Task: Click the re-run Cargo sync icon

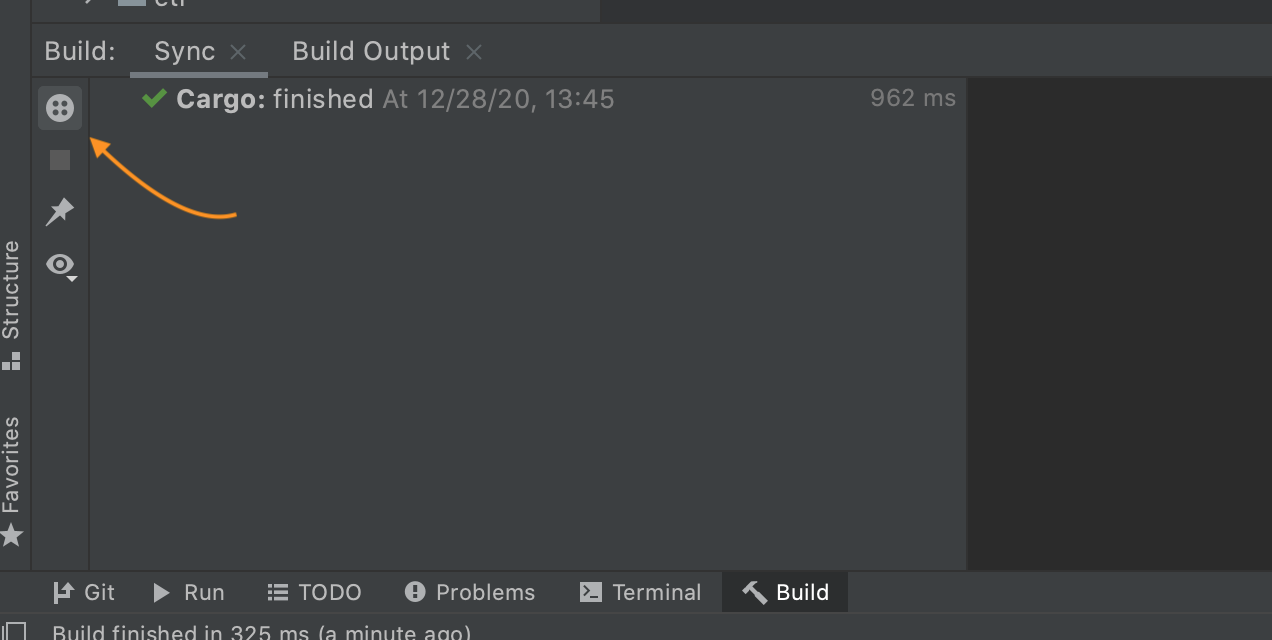Action: (x=59, y=107)
